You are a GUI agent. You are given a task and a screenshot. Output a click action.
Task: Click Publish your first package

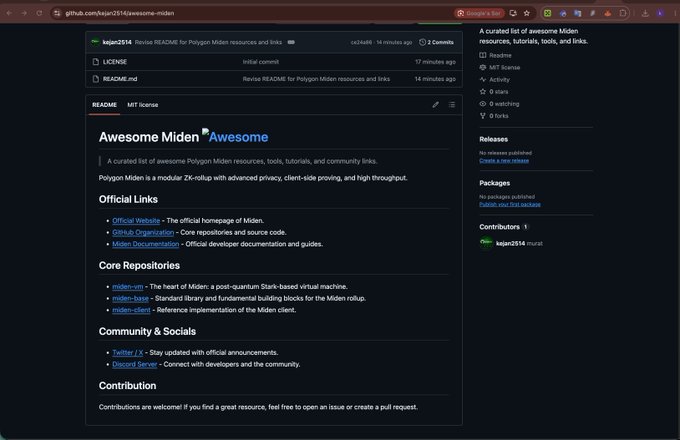510,204
